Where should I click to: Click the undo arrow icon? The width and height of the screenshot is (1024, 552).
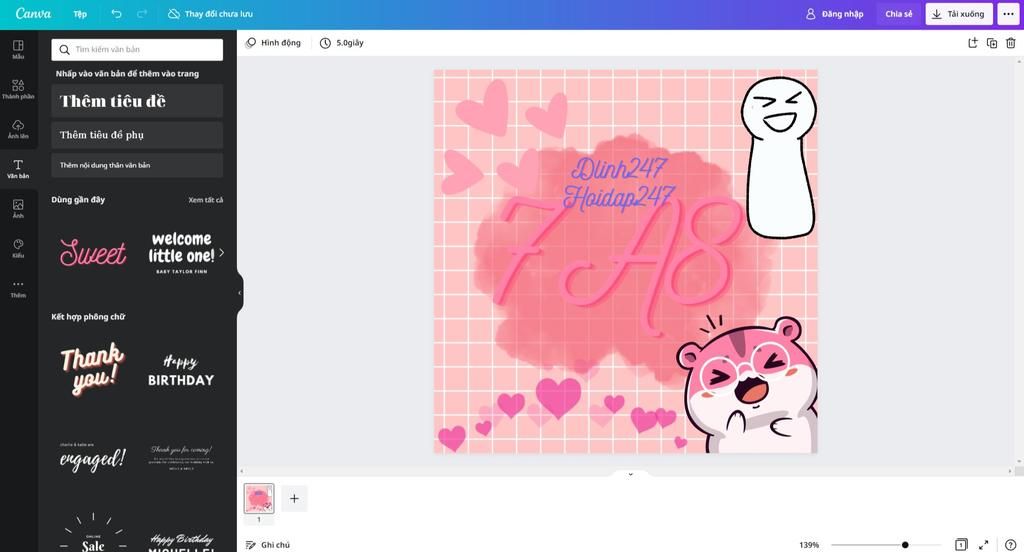[x=117, y=14]
